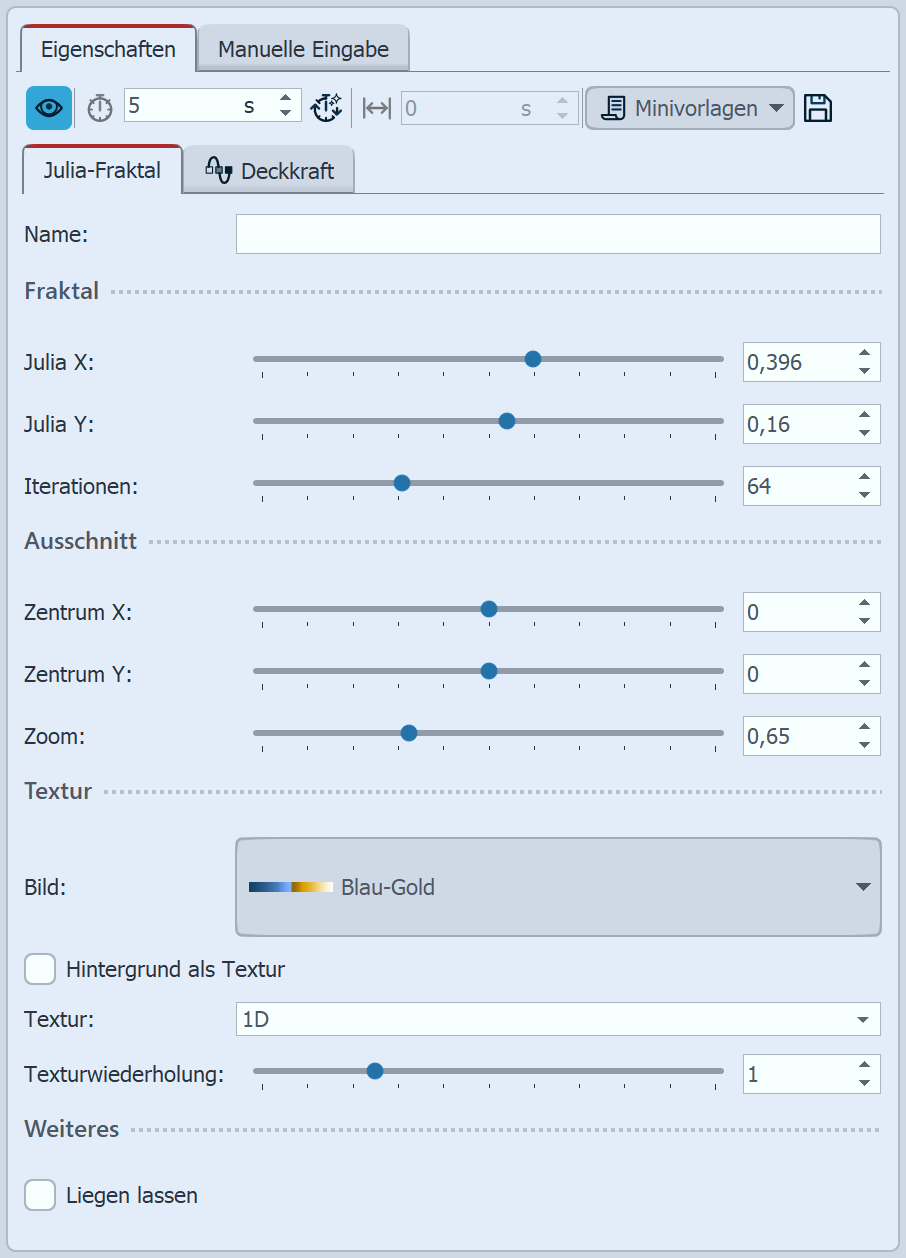Click the clock with sparkles icon
The width and height of the screenshot is (906, 1258).
pos(327,108)
